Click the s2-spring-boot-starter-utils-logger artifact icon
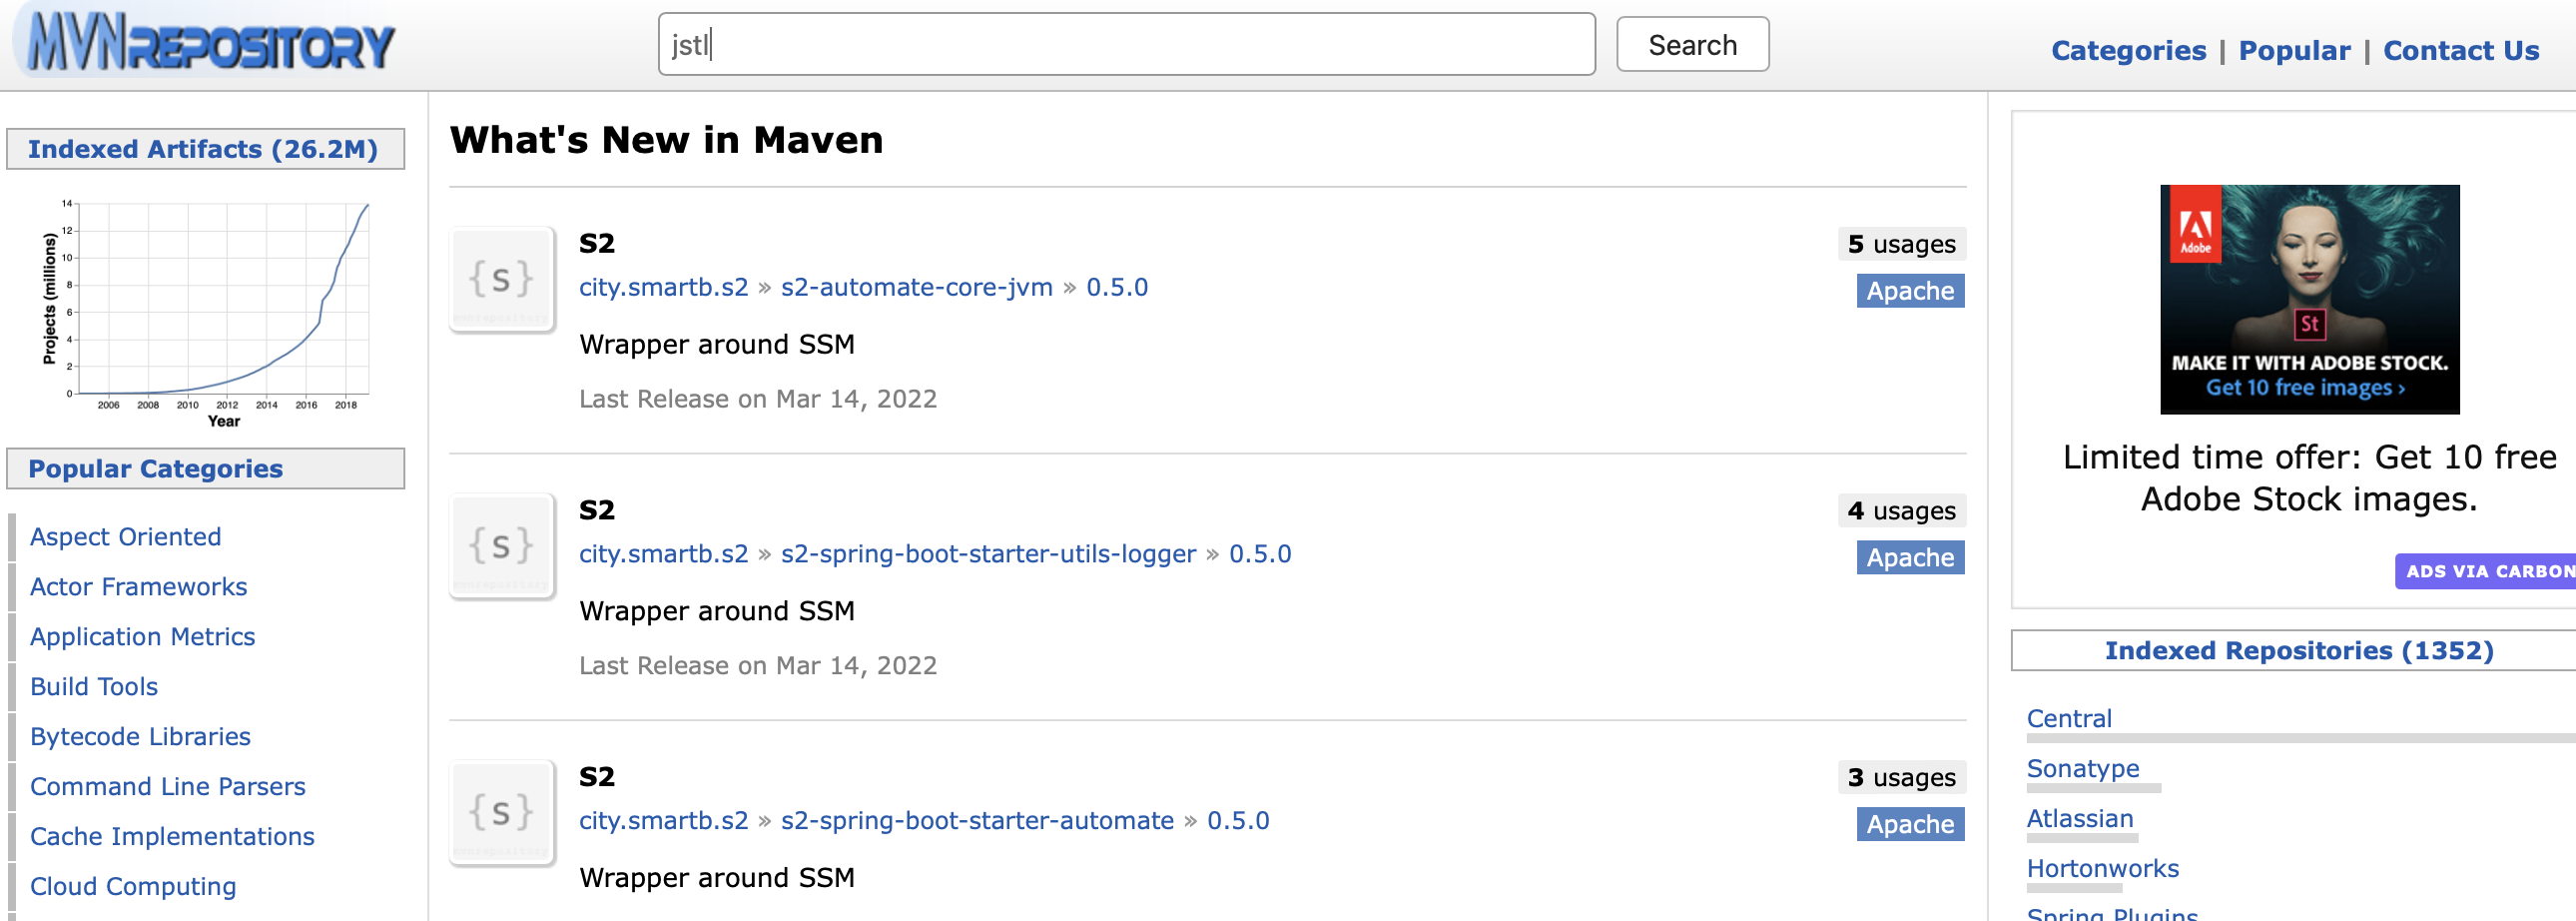 [x=501, y=546]
